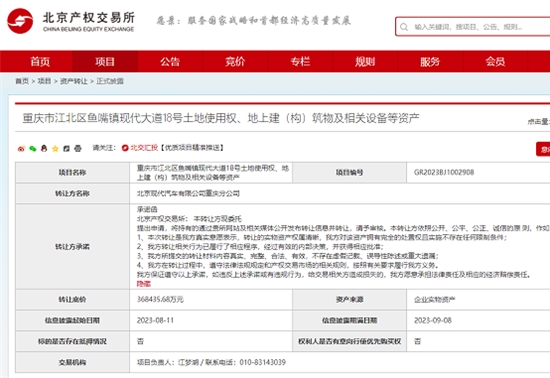550x378 pixels.
Task: Click the 企业实物资产 link
Action: point(435,299)
